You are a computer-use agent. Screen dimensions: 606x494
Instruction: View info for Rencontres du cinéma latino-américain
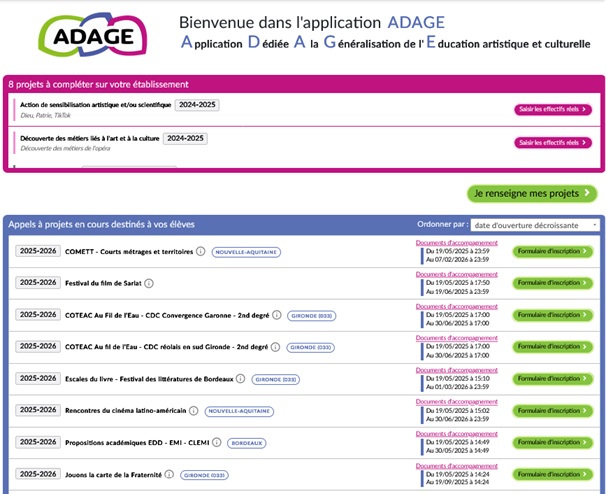pos(194,411)
